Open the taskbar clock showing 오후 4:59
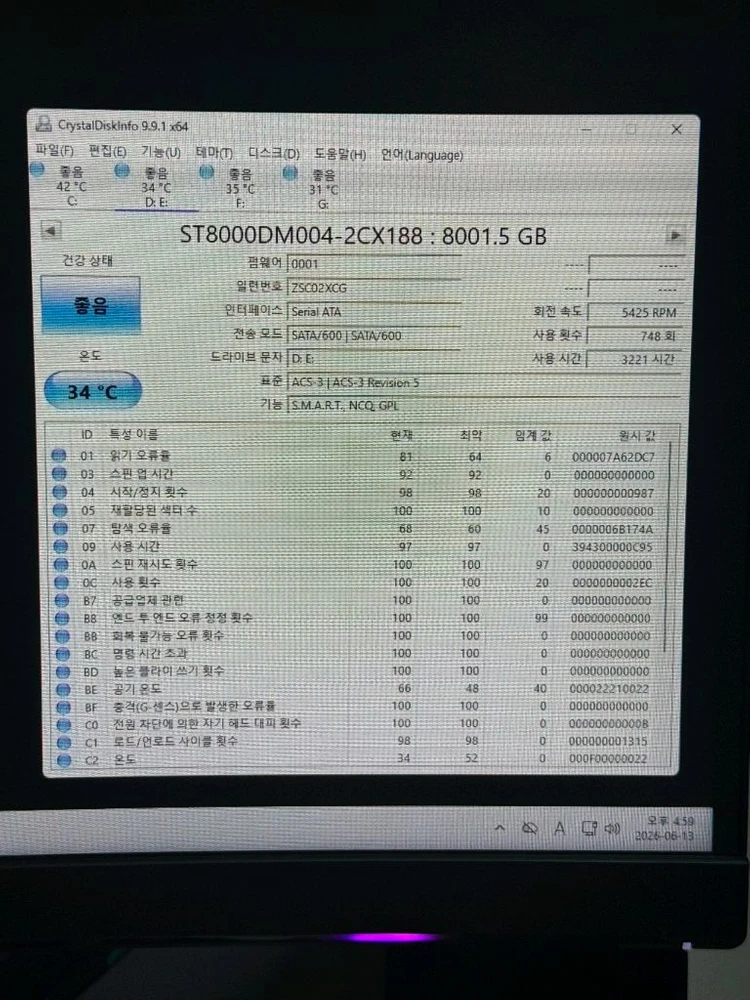 pyautogui.click(x=665, y=828)
